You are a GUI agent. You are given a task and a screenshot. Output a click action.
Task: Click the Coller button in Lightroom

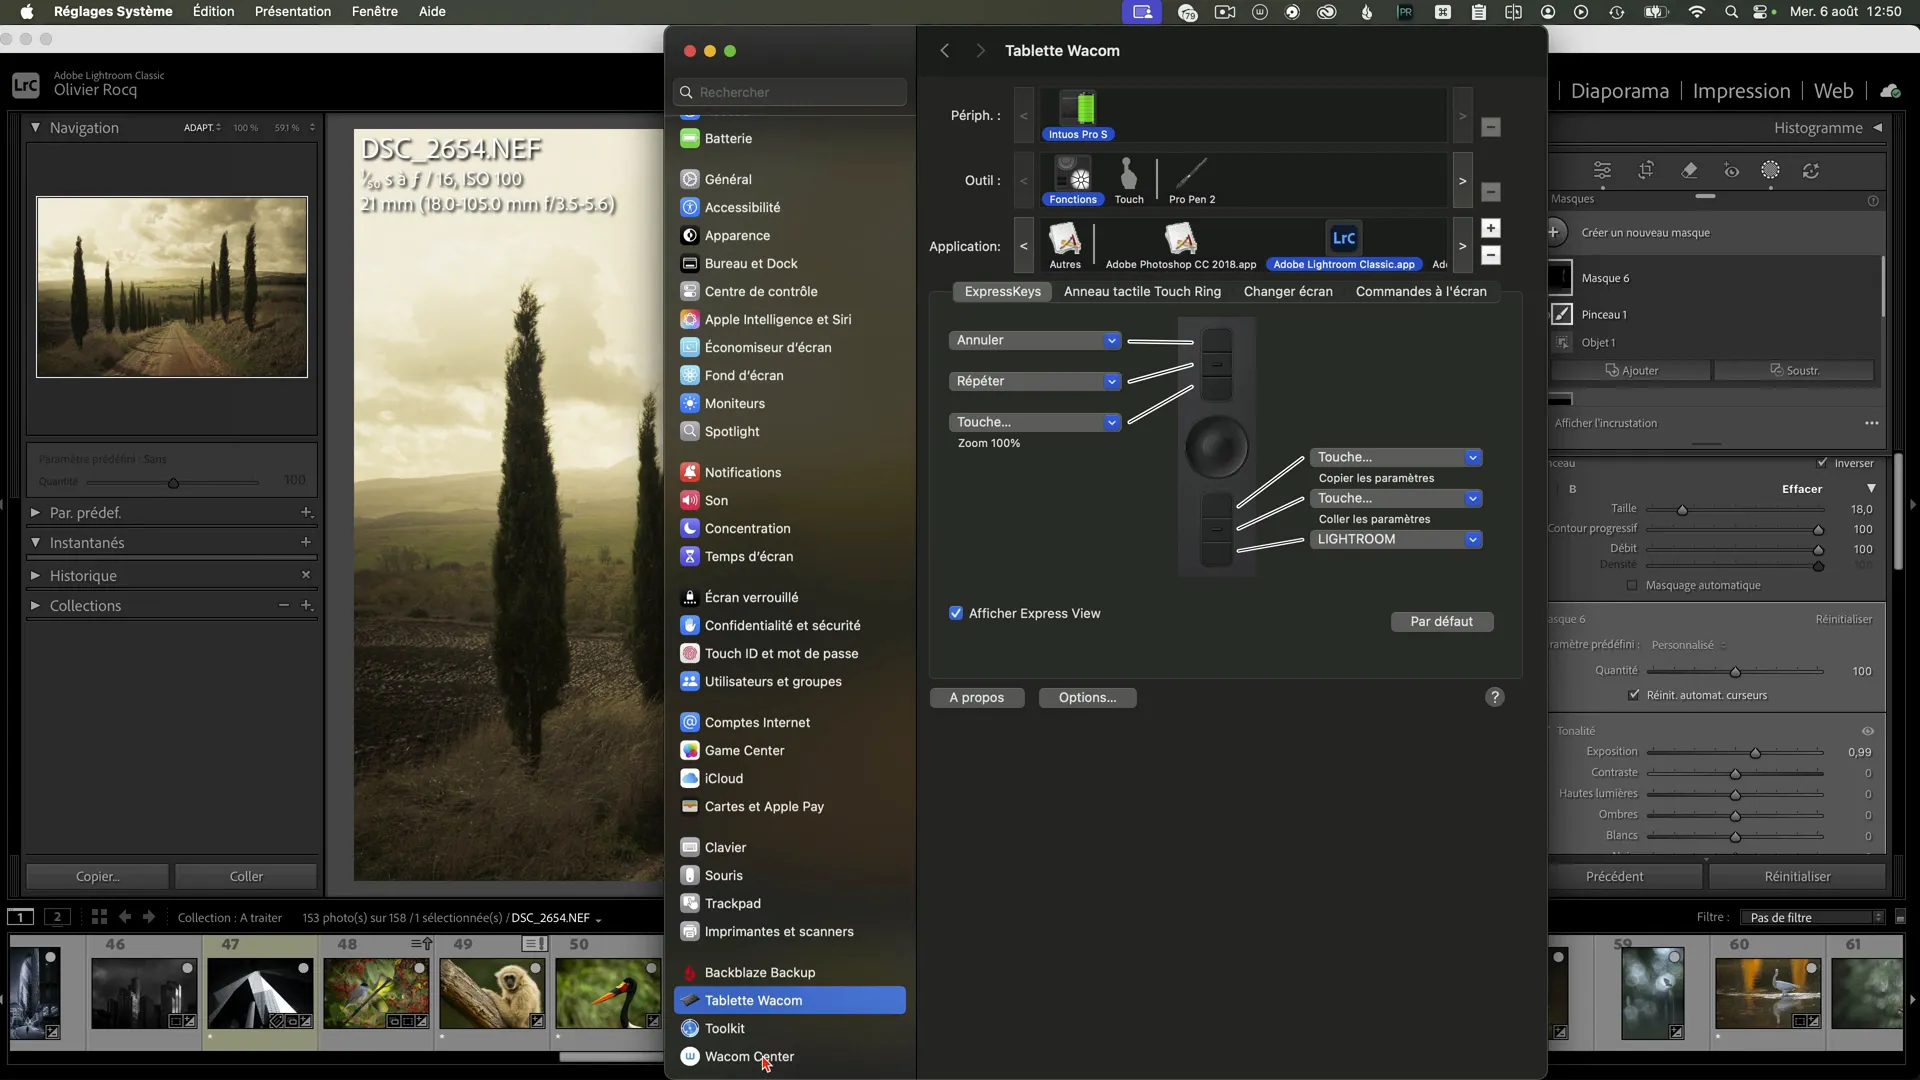pos(246,876)
